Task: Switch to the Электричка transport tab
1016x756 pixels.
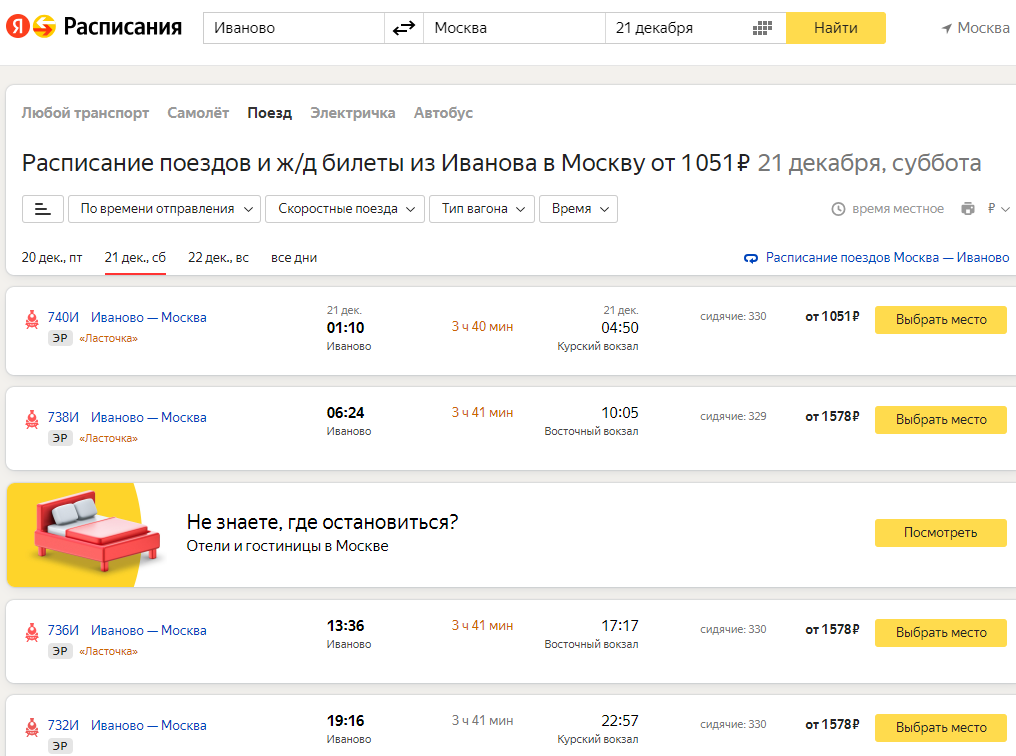Action: (352, 113)
